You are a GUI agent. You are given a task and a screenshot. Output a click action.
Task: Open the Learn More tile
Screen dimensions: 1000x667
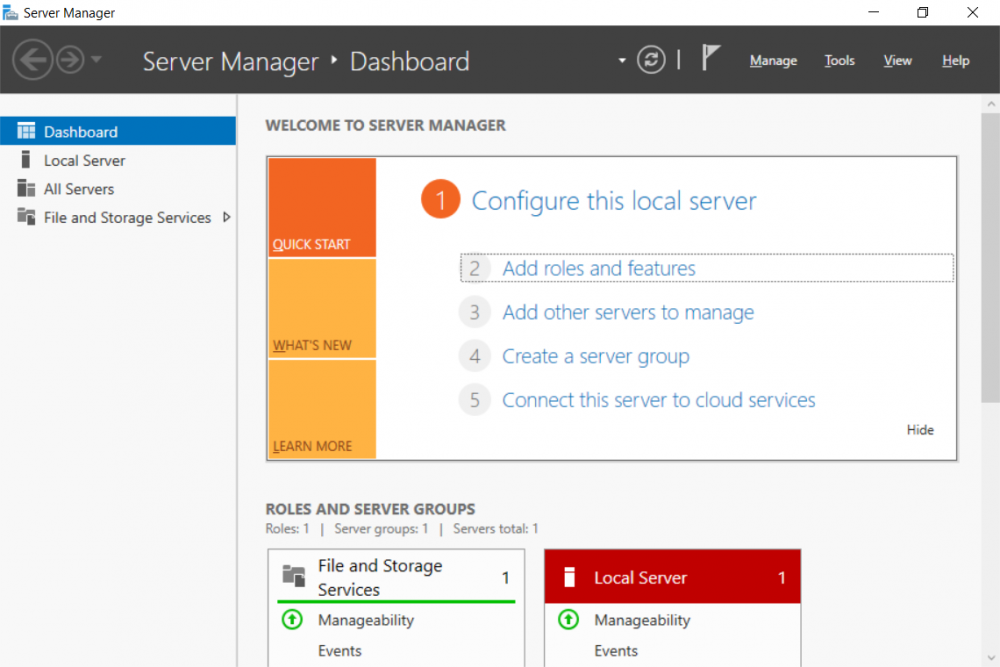(x=322, y=409)
